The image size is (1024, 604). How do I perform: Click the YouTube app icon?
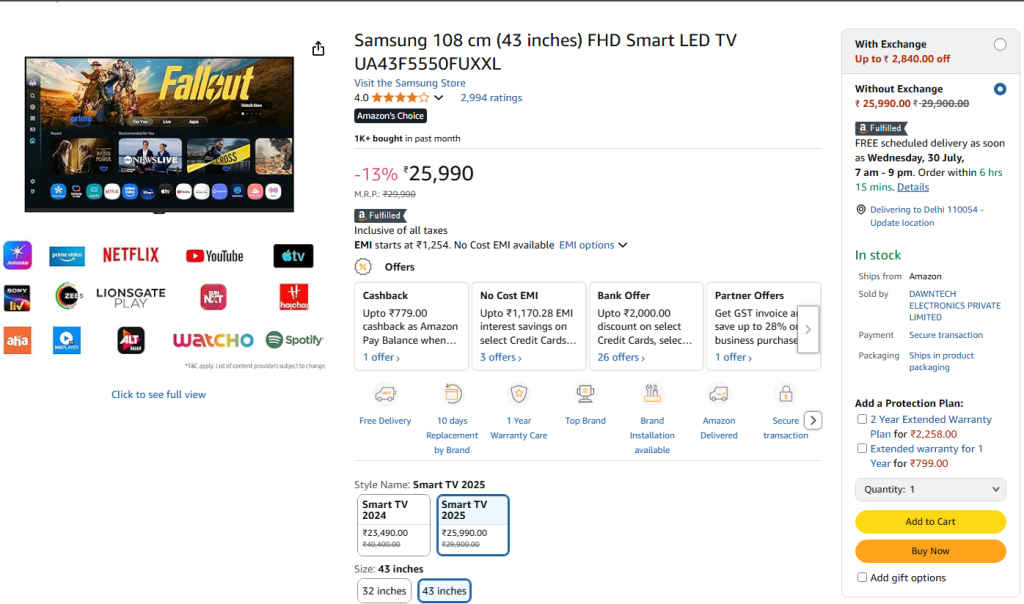point(214,255)
